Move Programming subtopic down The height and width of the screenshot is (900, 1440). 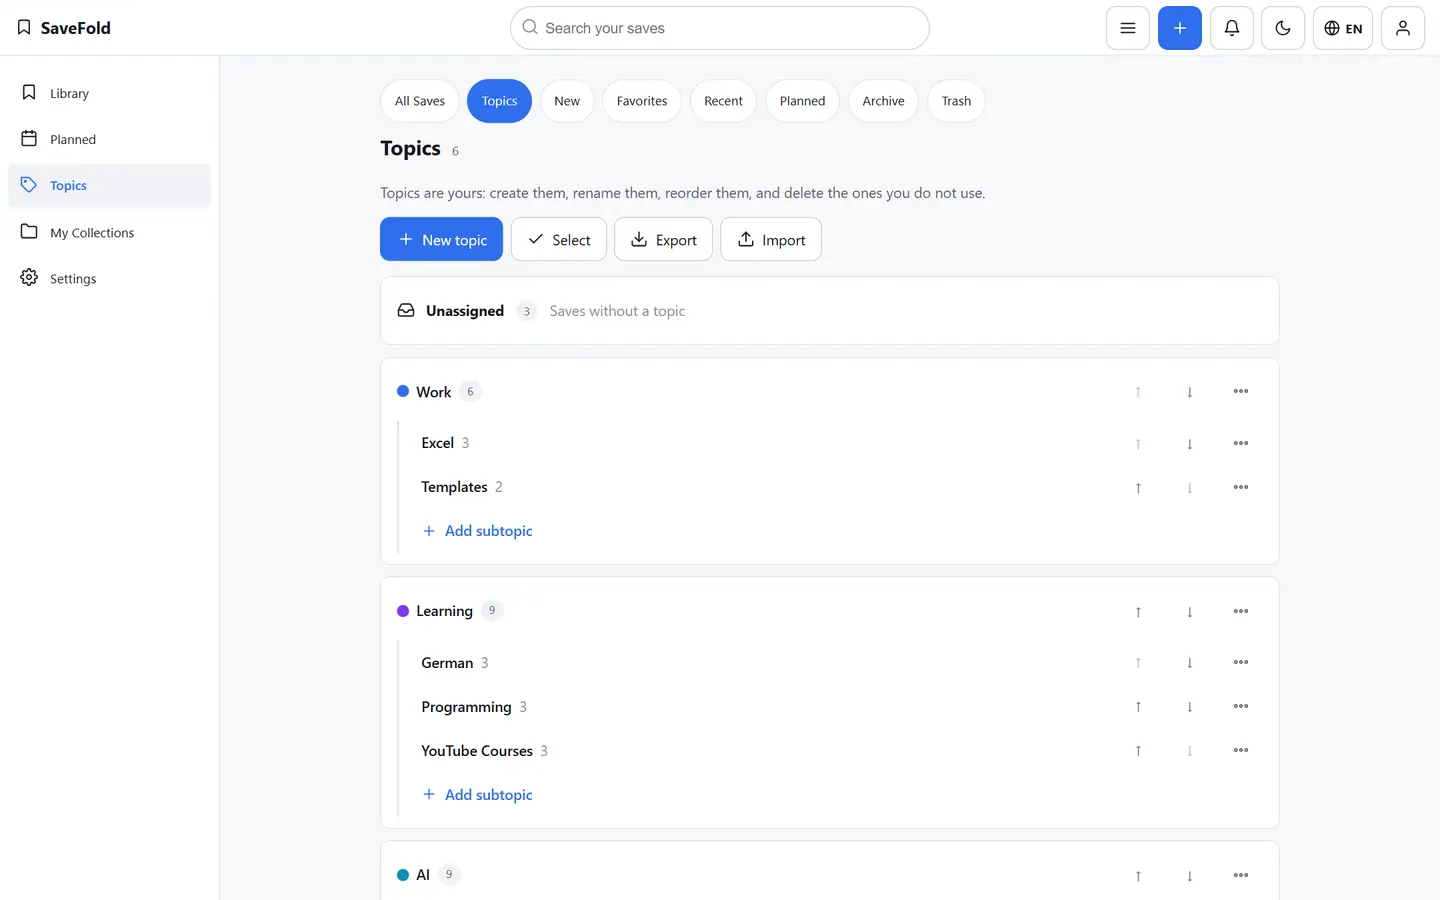(x=1189, y=707)
